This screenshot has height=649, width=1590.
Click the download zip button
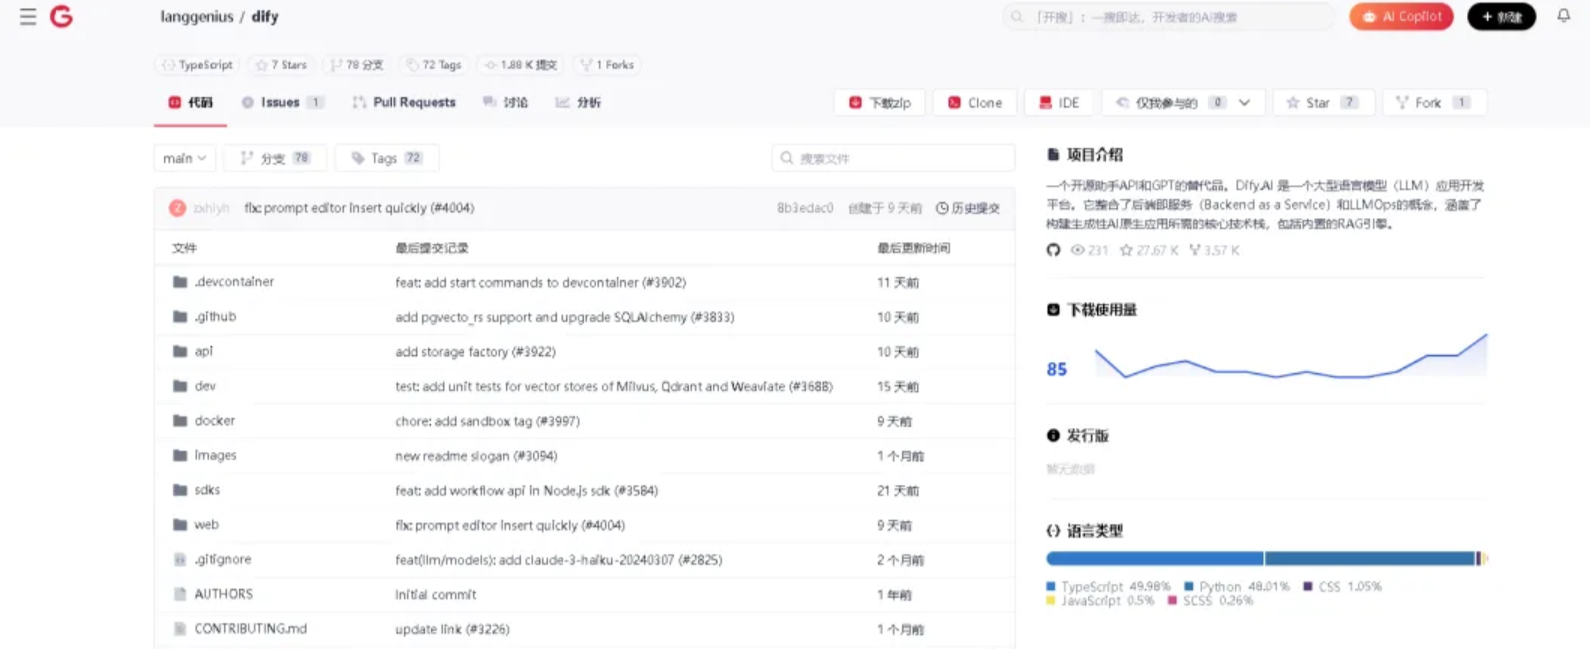pyautogui.click(x=880, y=102)
